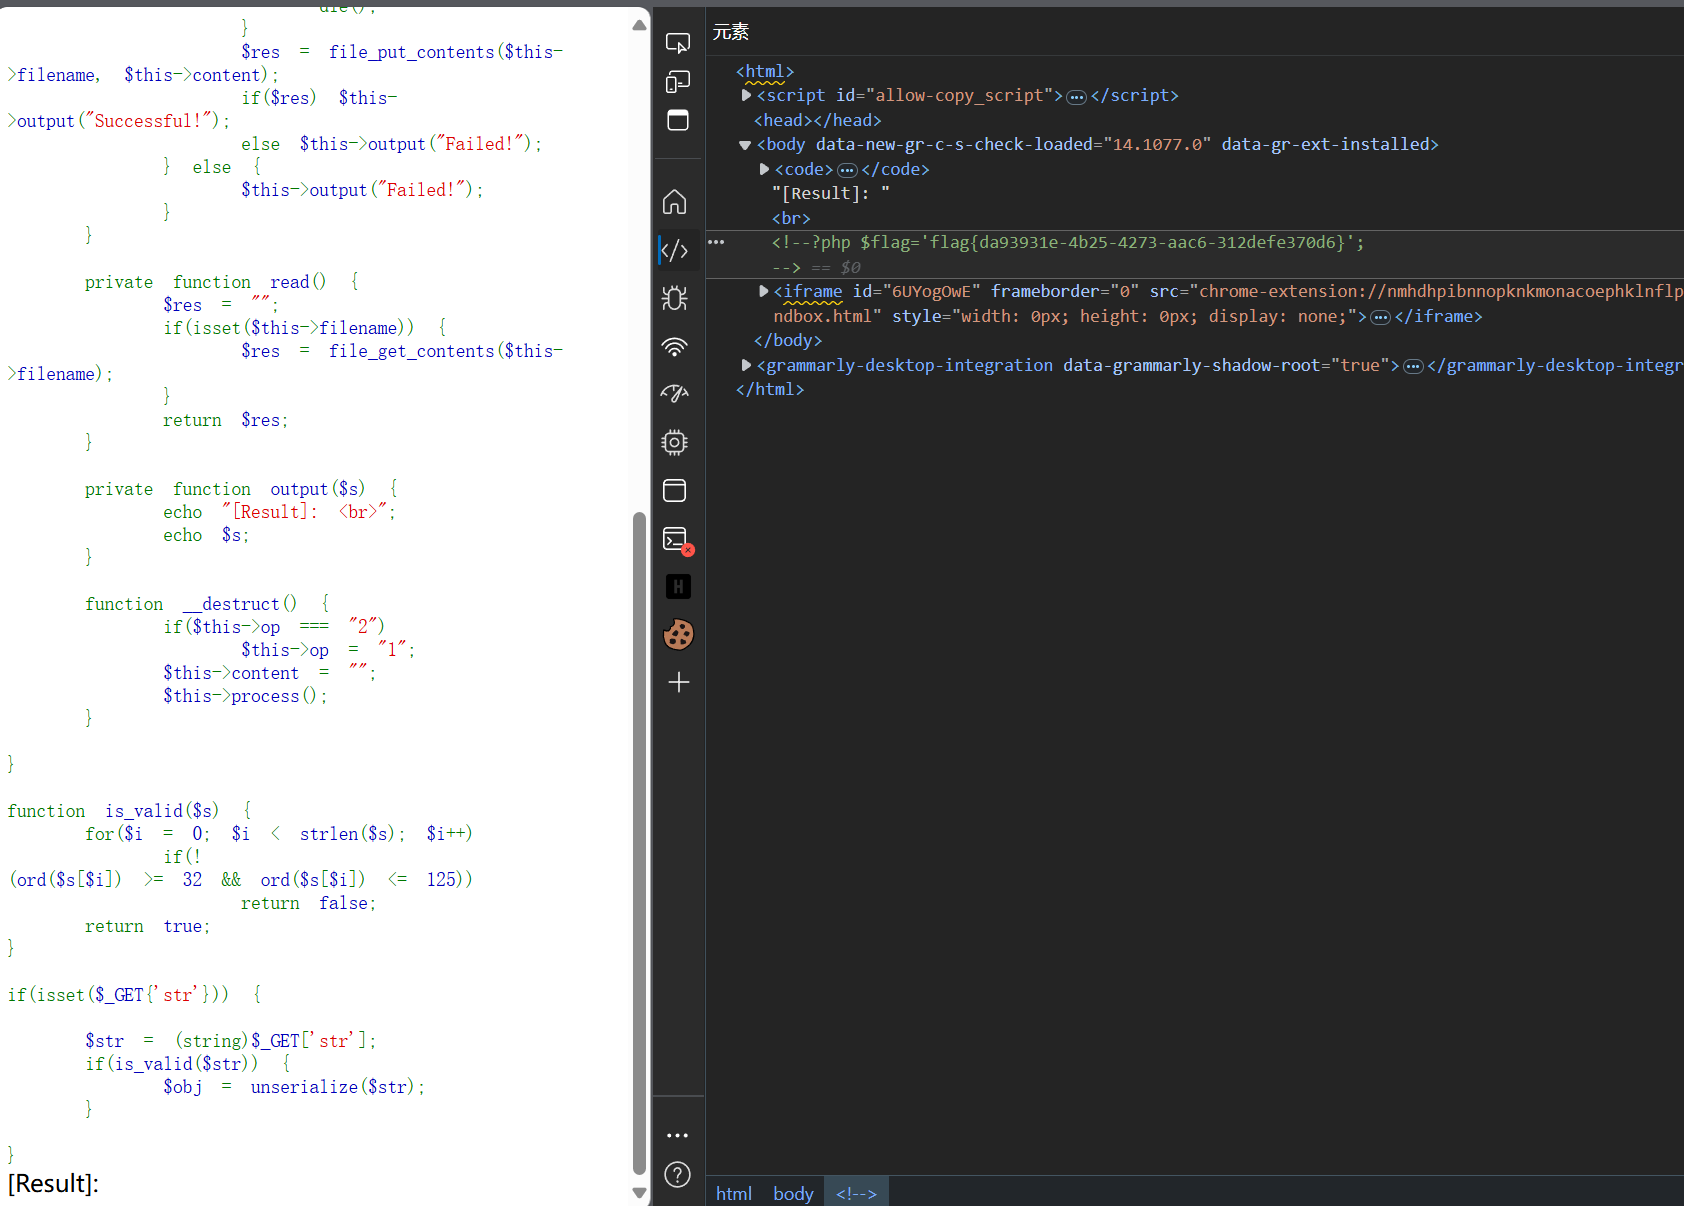Select the html breadcrumb item

pos(733,1193)
